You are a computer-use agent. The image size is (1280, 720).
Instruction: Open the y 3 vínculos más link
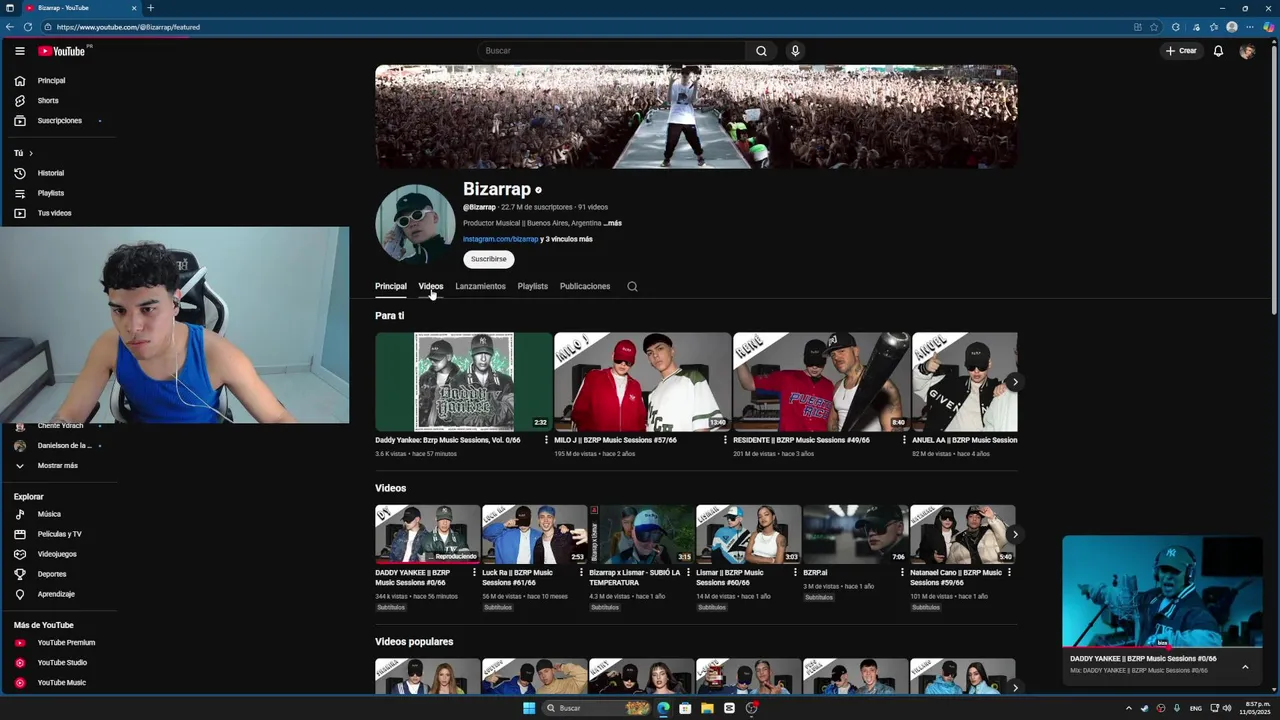point(567,239)
